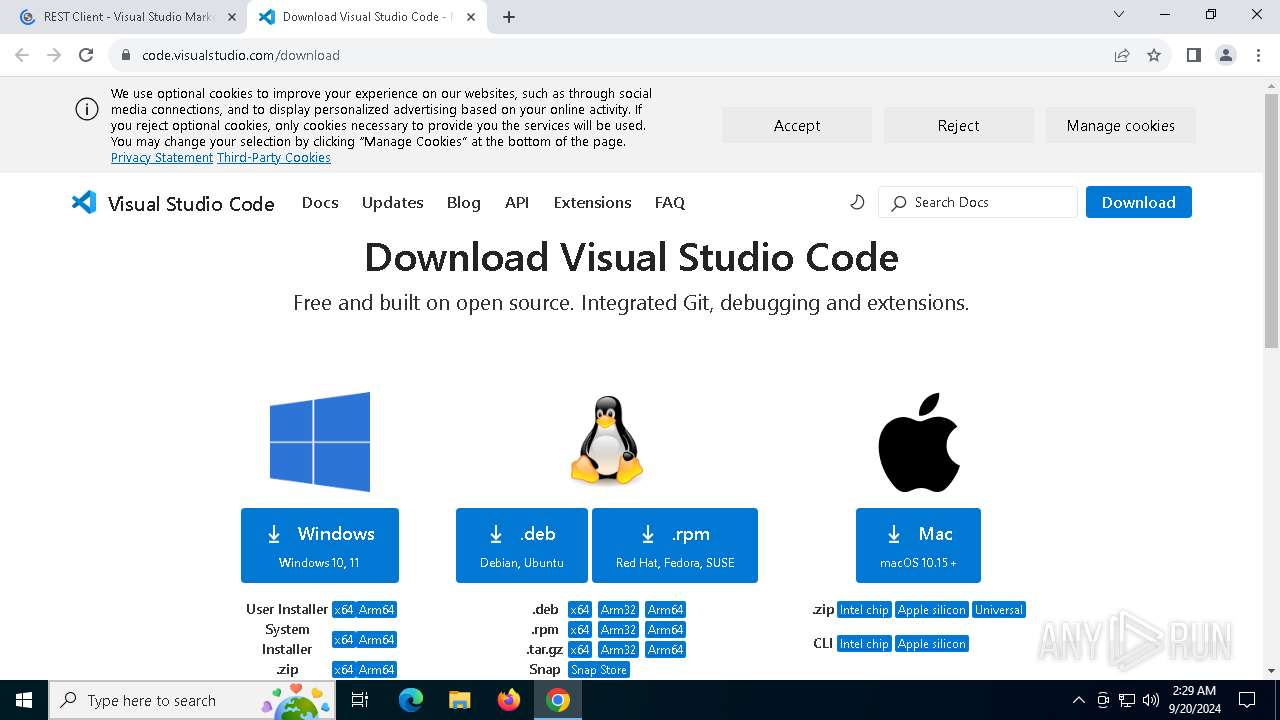
Task: Go back using the browser back arrow
Action: (x=22, y=55)
